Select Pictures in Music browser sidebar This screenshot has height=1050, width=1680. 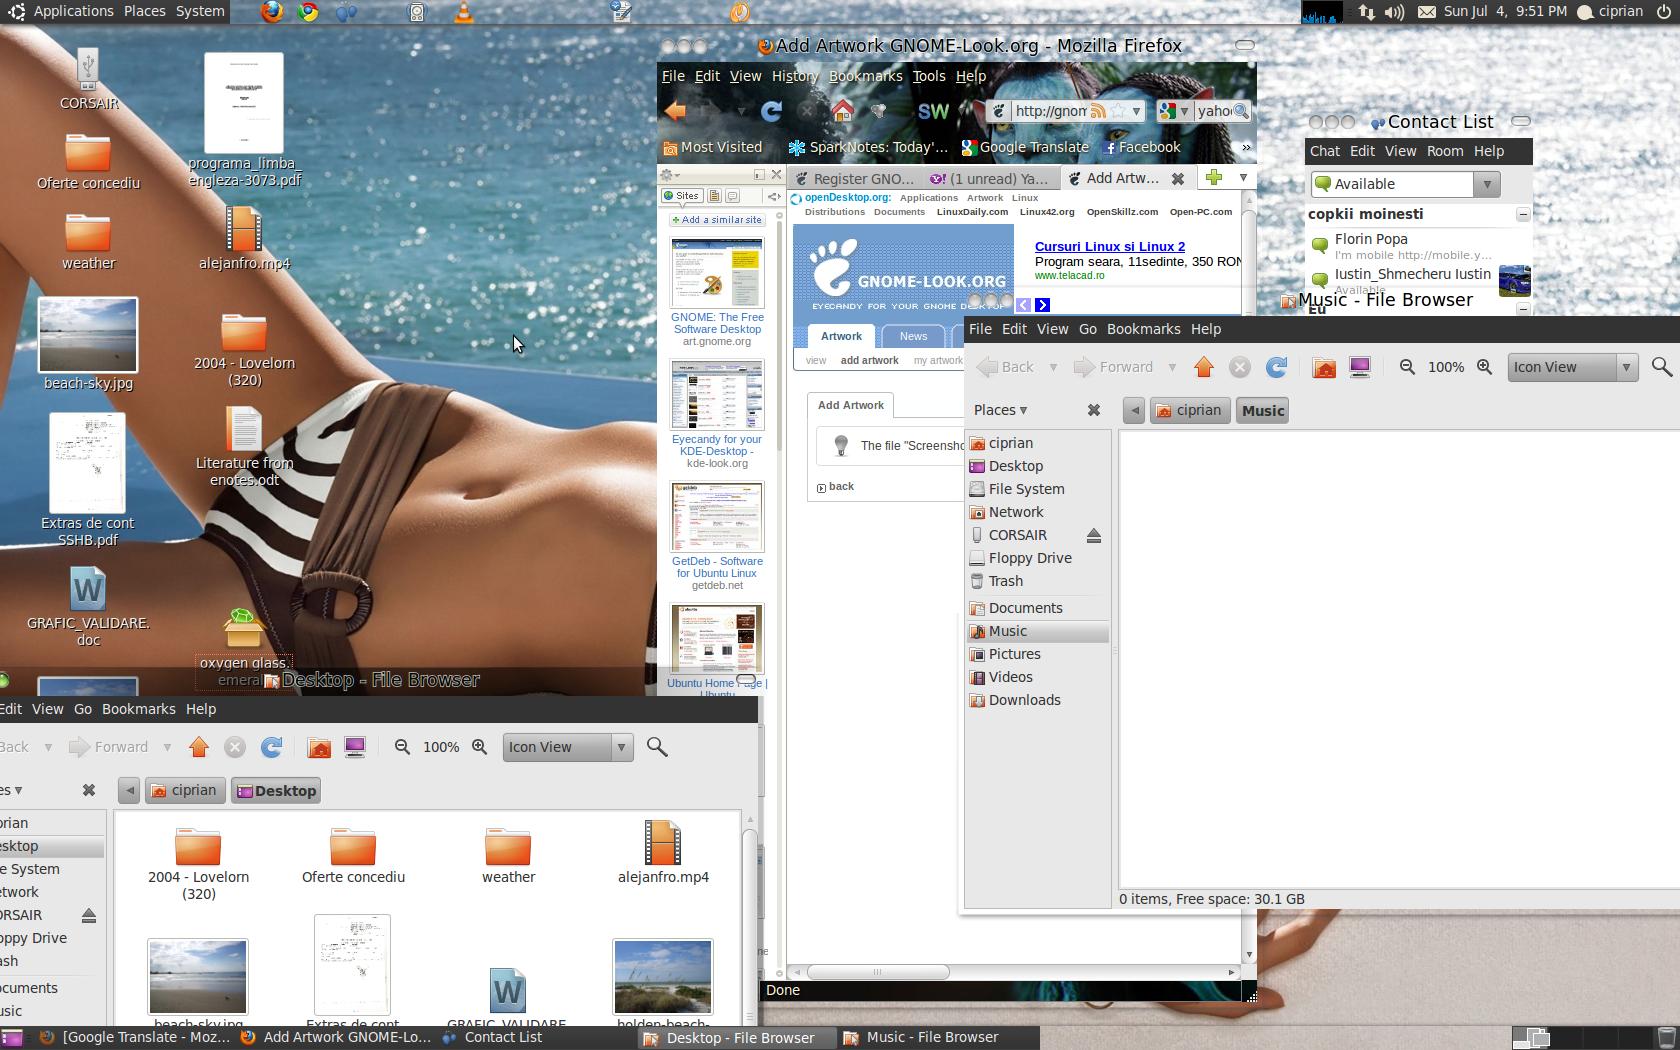click(x=1014, y=654)
